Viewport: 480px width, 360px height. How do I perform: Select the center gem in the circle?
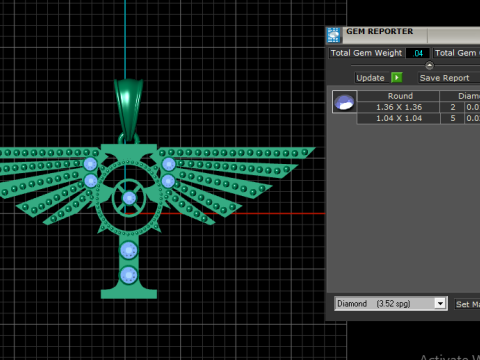(x=129, y=198)
